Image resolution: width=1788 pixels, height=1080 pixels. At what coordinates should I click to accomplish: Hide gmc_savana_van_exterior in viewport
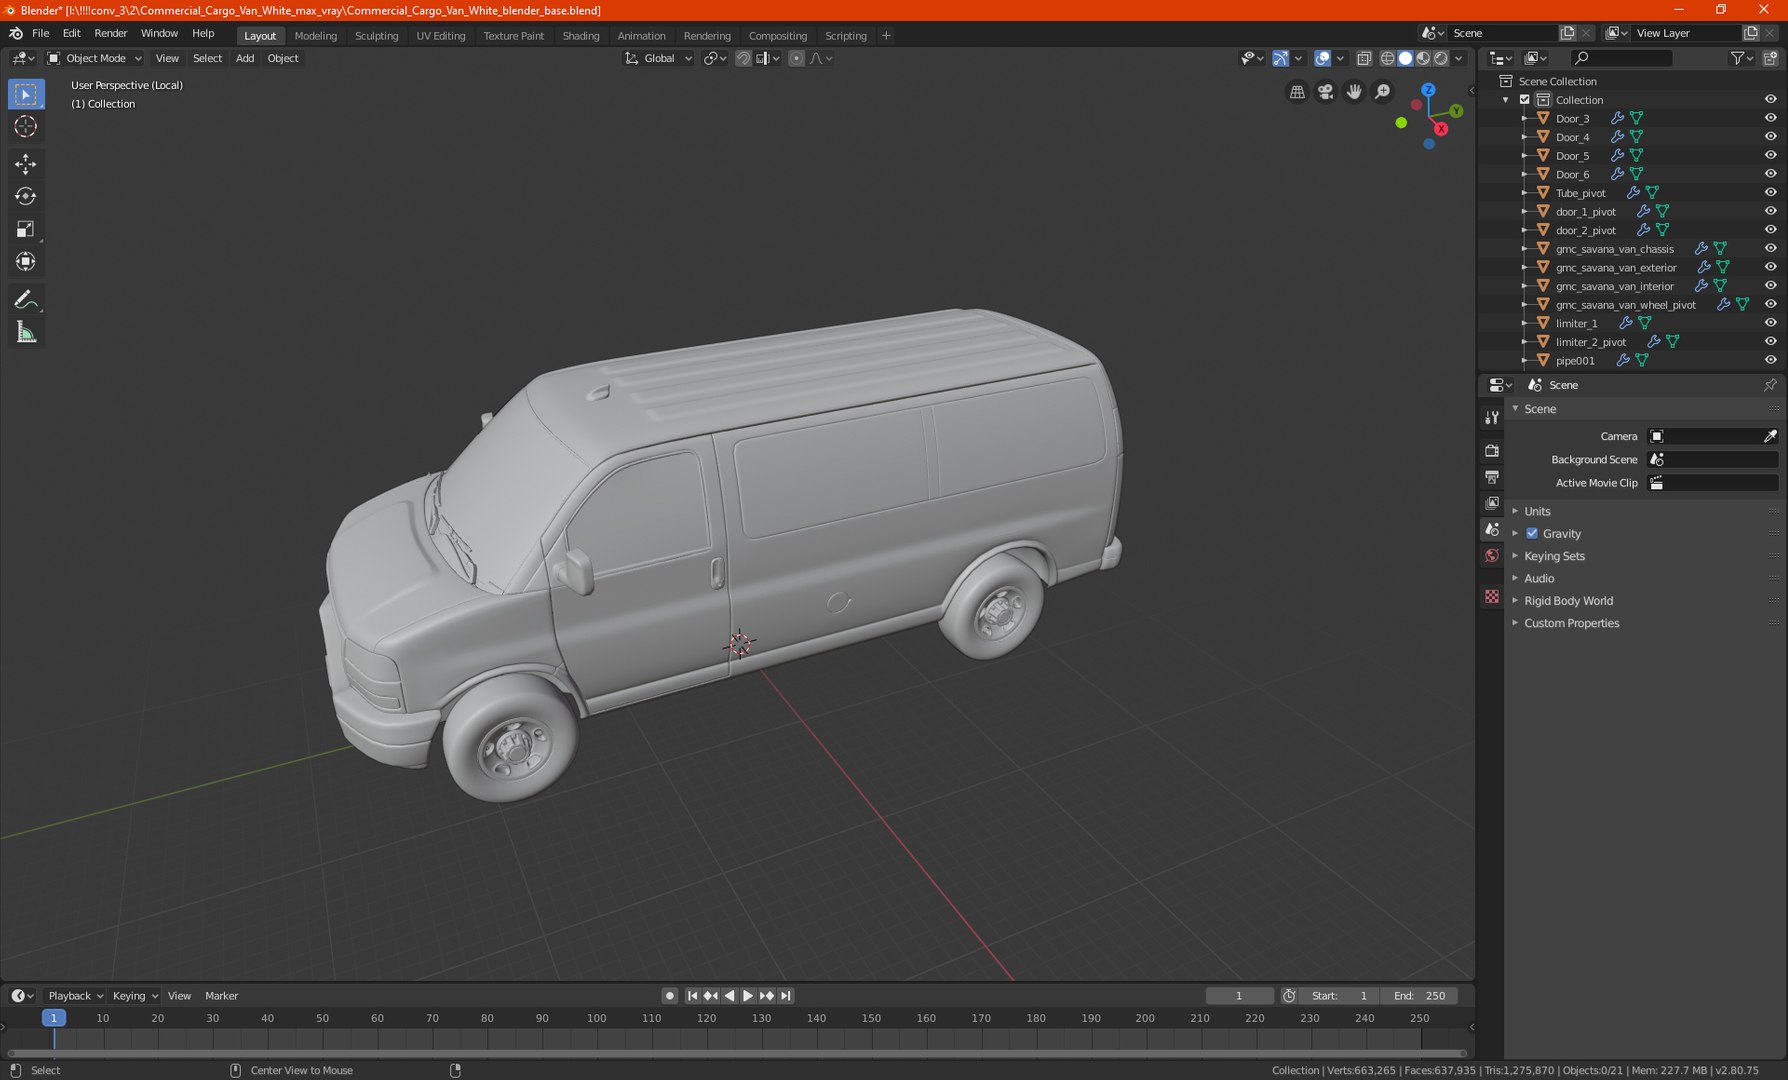pyautogui.click(x=1770, y=267)
